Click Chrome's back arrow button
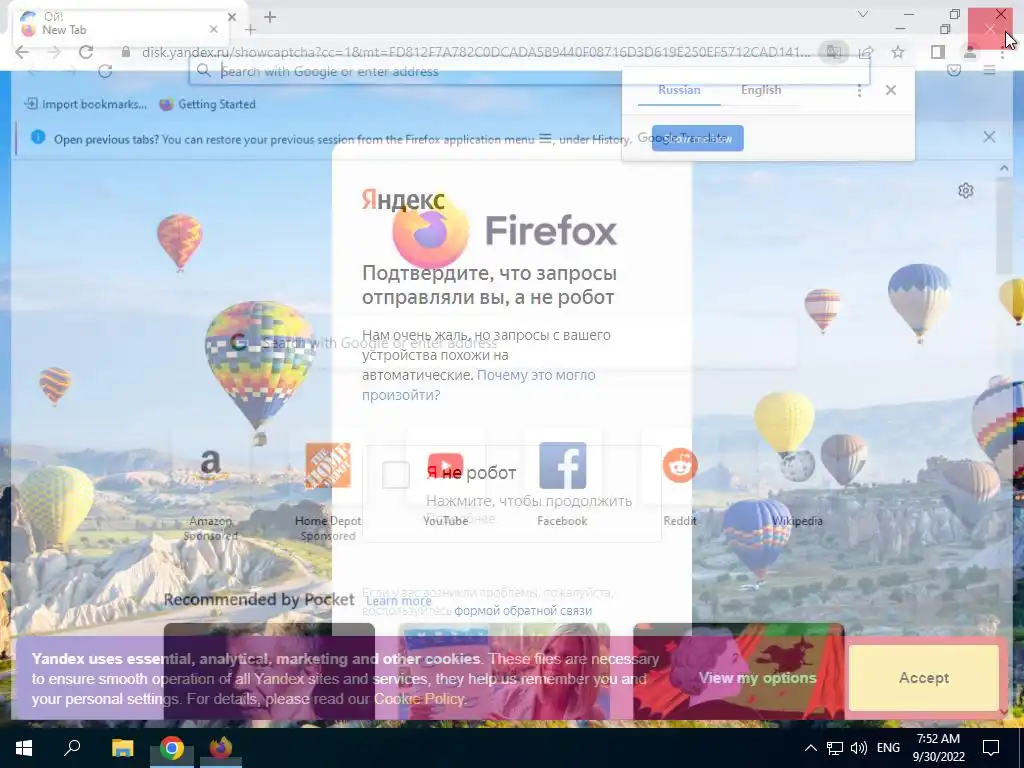 click(22, 52)
